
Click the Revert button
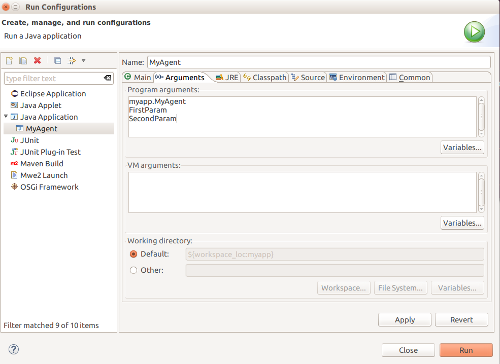click(x=462, y=320)
